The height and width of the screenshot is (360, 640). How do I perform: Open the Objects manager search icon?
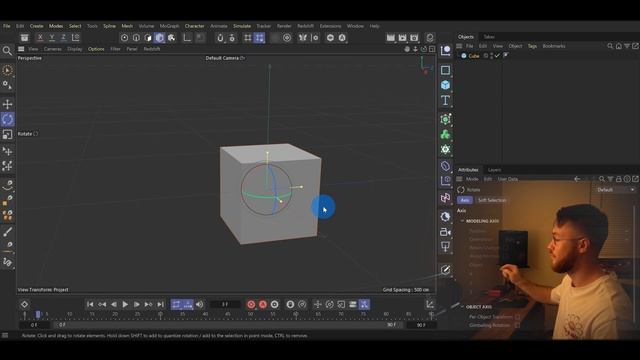pyautogui.click(x=610, y=46)
